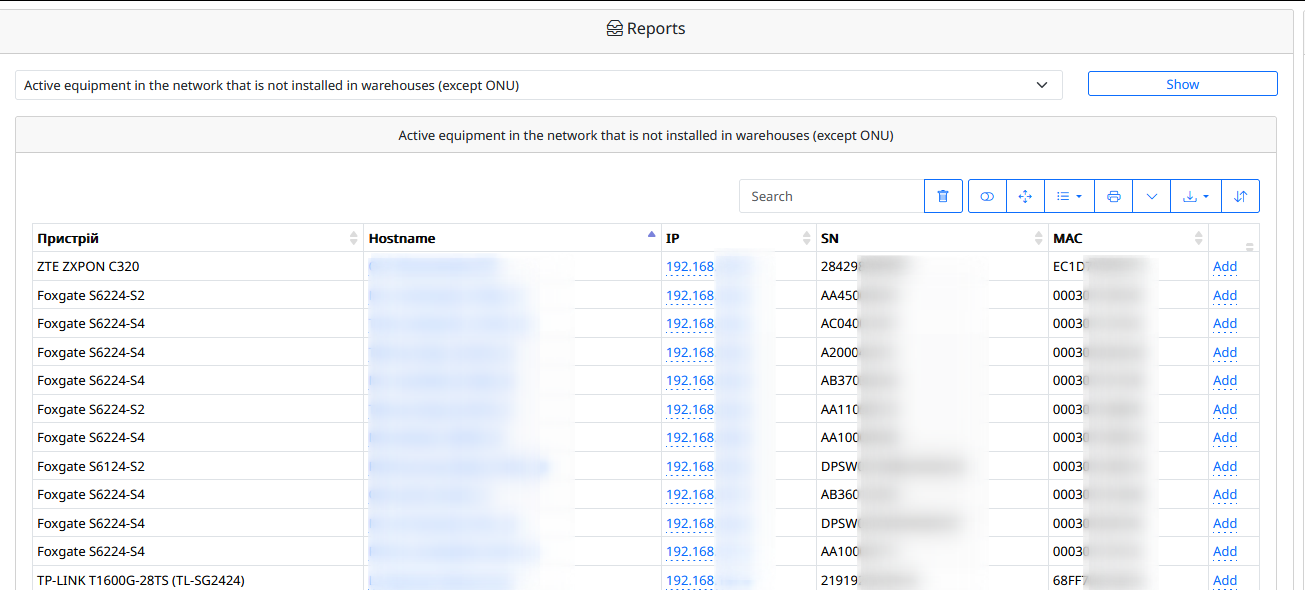Click Add for row with SN AC040
Screen dimensions: 1305x590
coord(1225,324)
